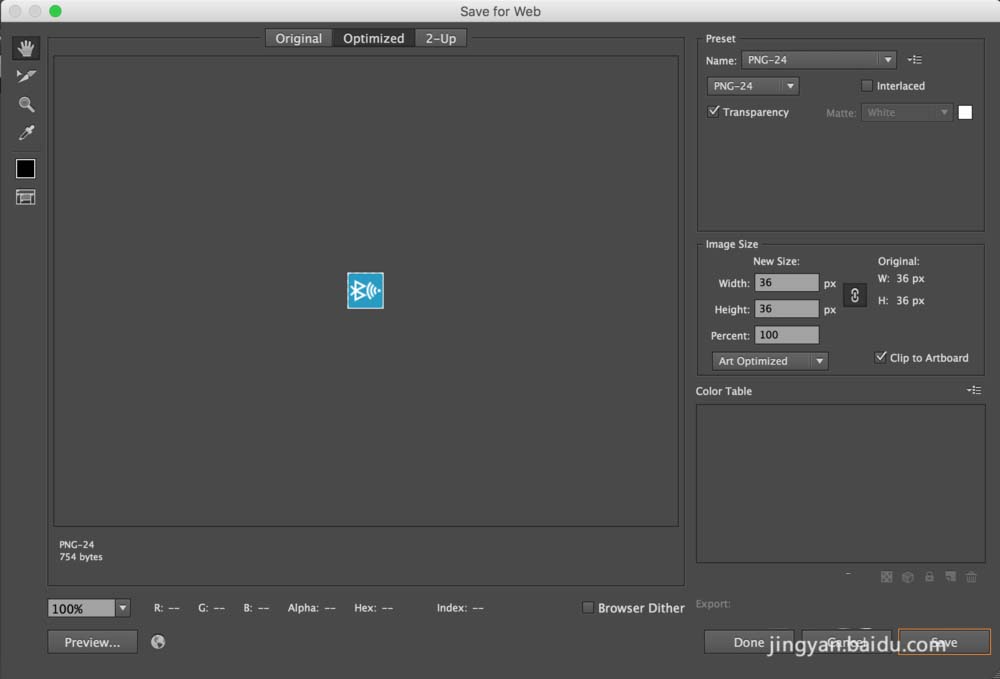Click the Width input field

click(x=786, y=283)
